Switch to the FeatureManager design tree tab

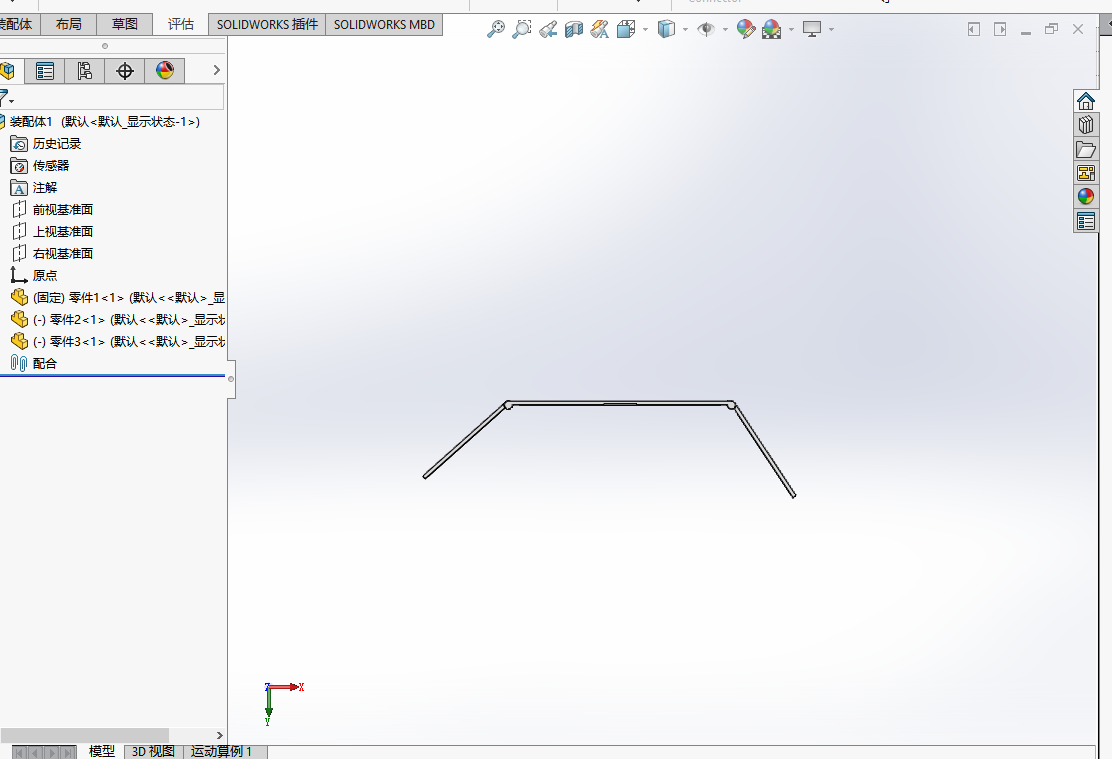[9, 70]
